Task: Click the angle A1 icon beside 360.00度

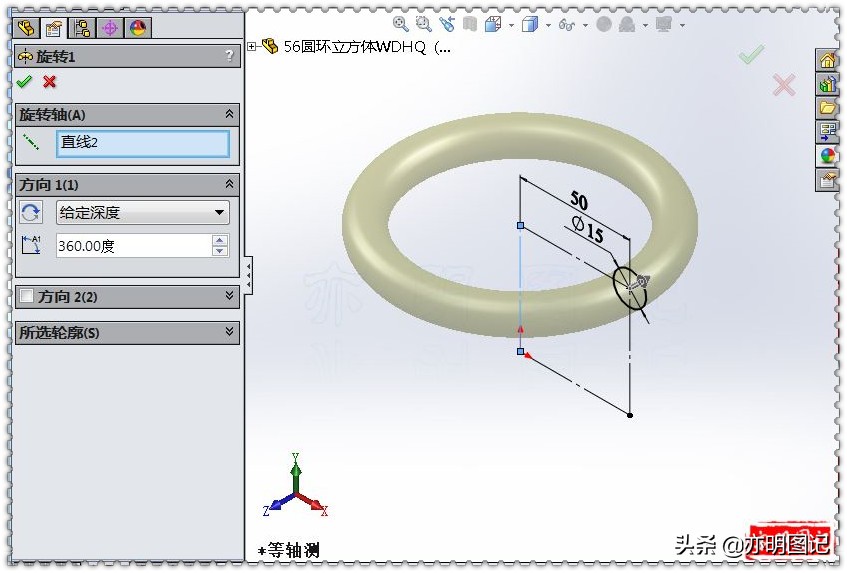Action: point(31,245)
